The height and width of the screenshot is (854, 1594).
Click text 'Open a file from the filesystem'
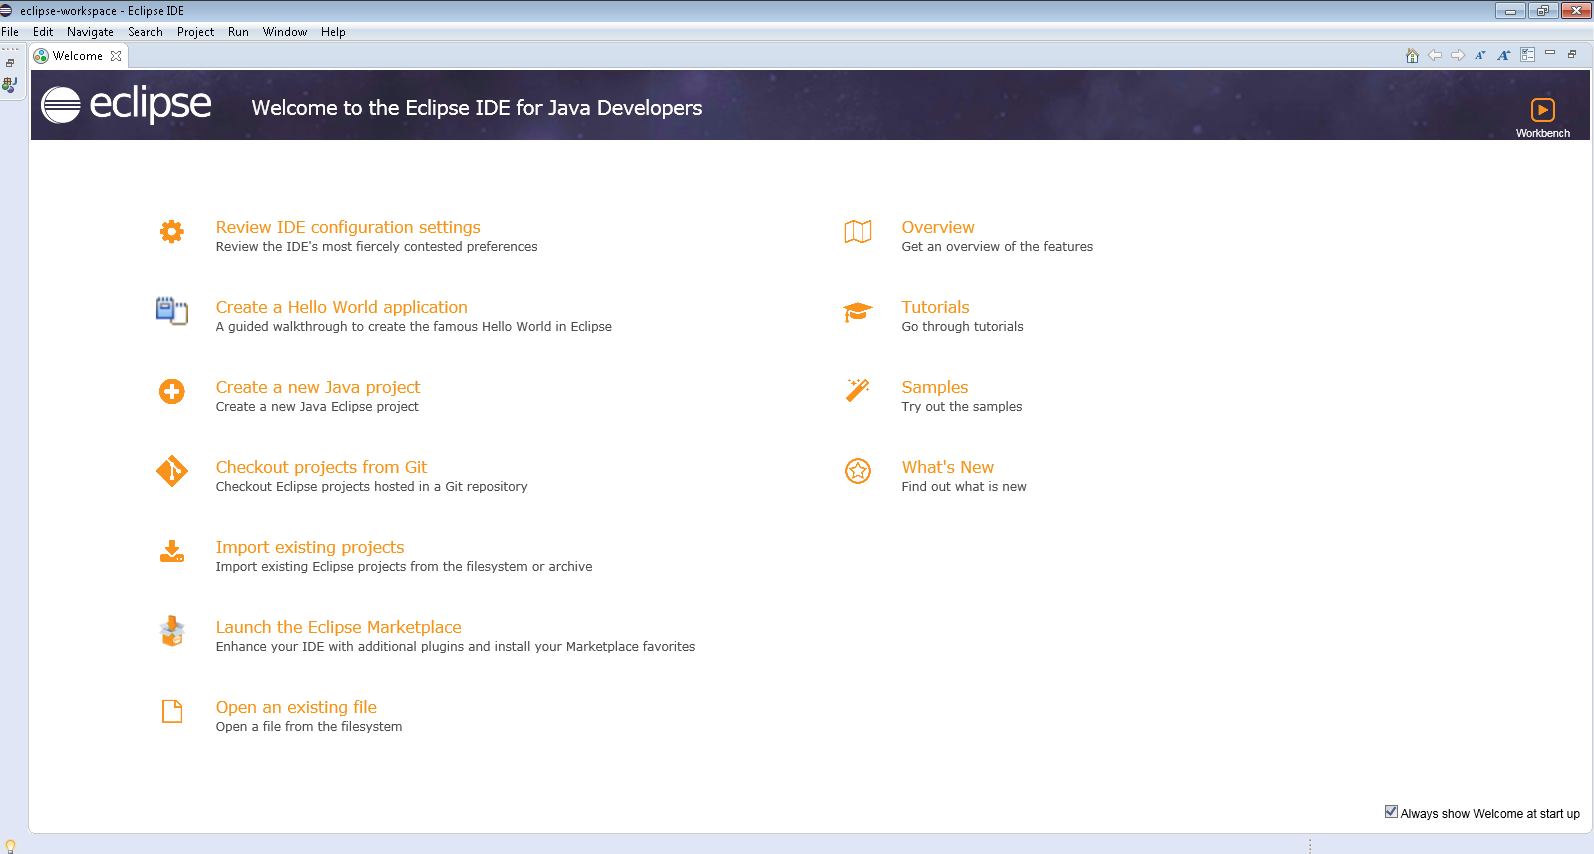[309, 727]
